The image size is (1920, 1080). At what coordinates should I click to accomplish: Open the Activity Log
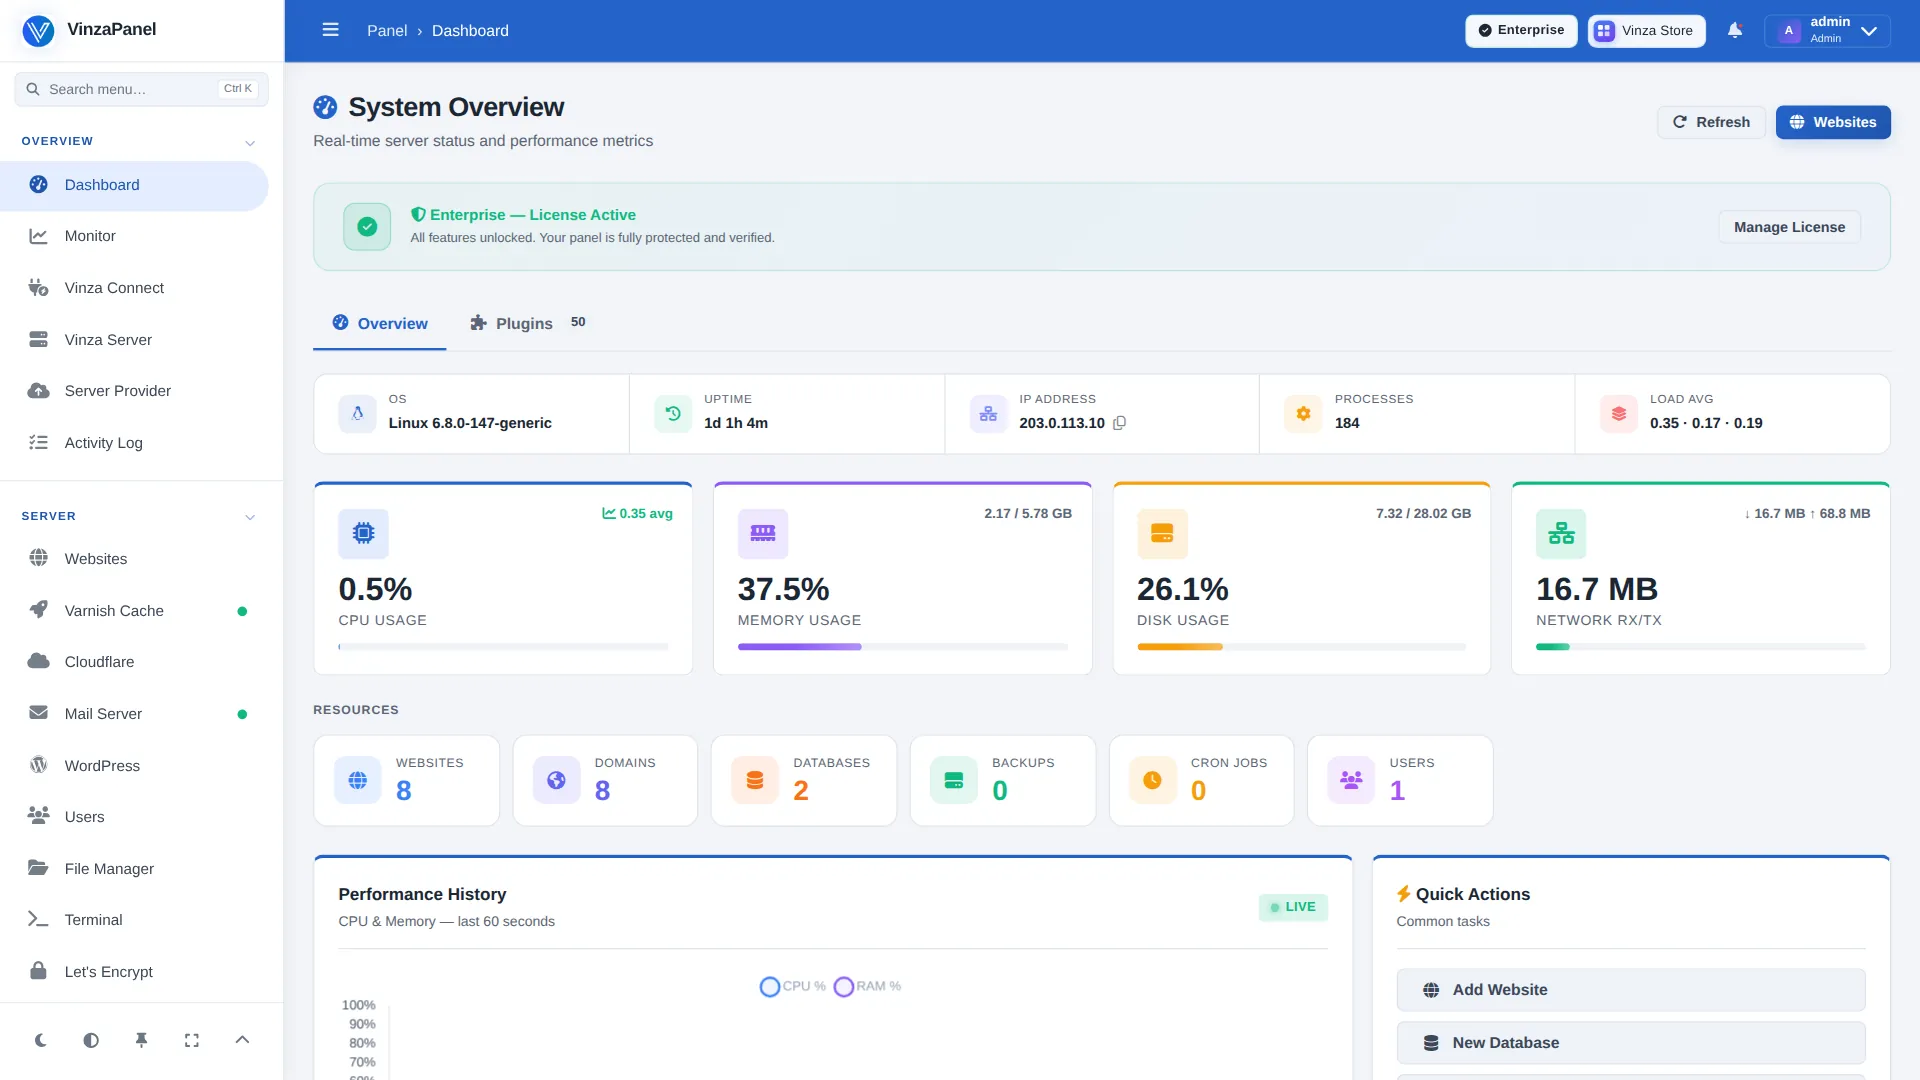tap(134, 443)
